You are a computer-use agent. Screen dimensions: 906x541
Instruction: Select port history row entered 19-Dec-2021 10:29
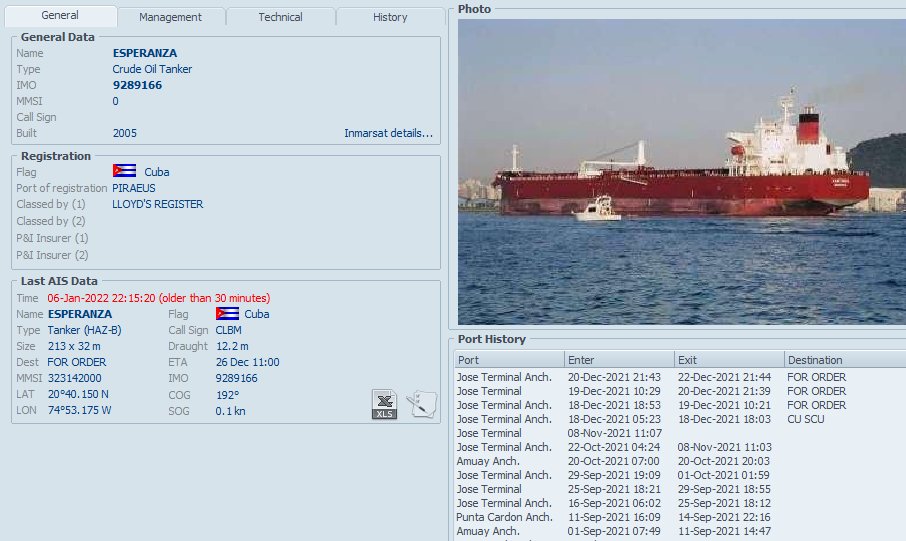[680, 391]
